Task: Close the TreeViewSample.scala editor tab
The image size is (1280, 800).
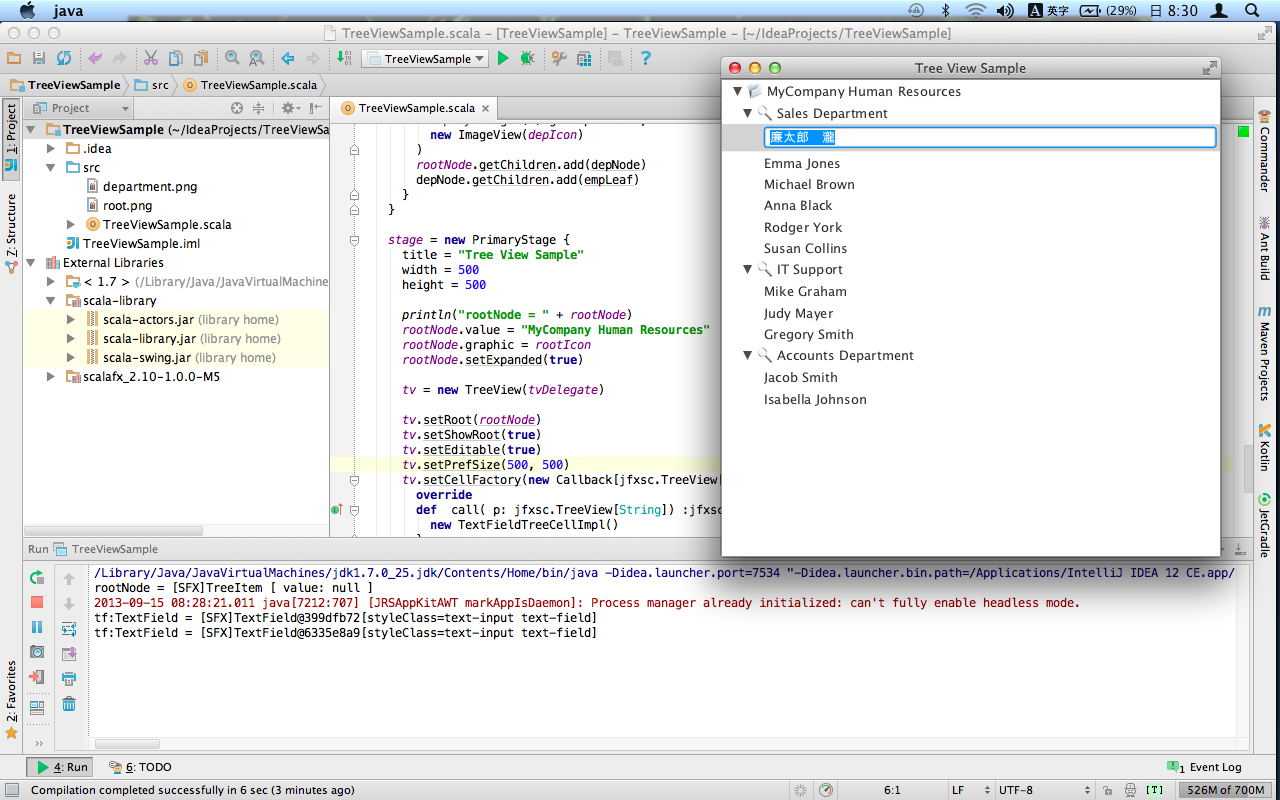Action: click(x=486, y=108)
